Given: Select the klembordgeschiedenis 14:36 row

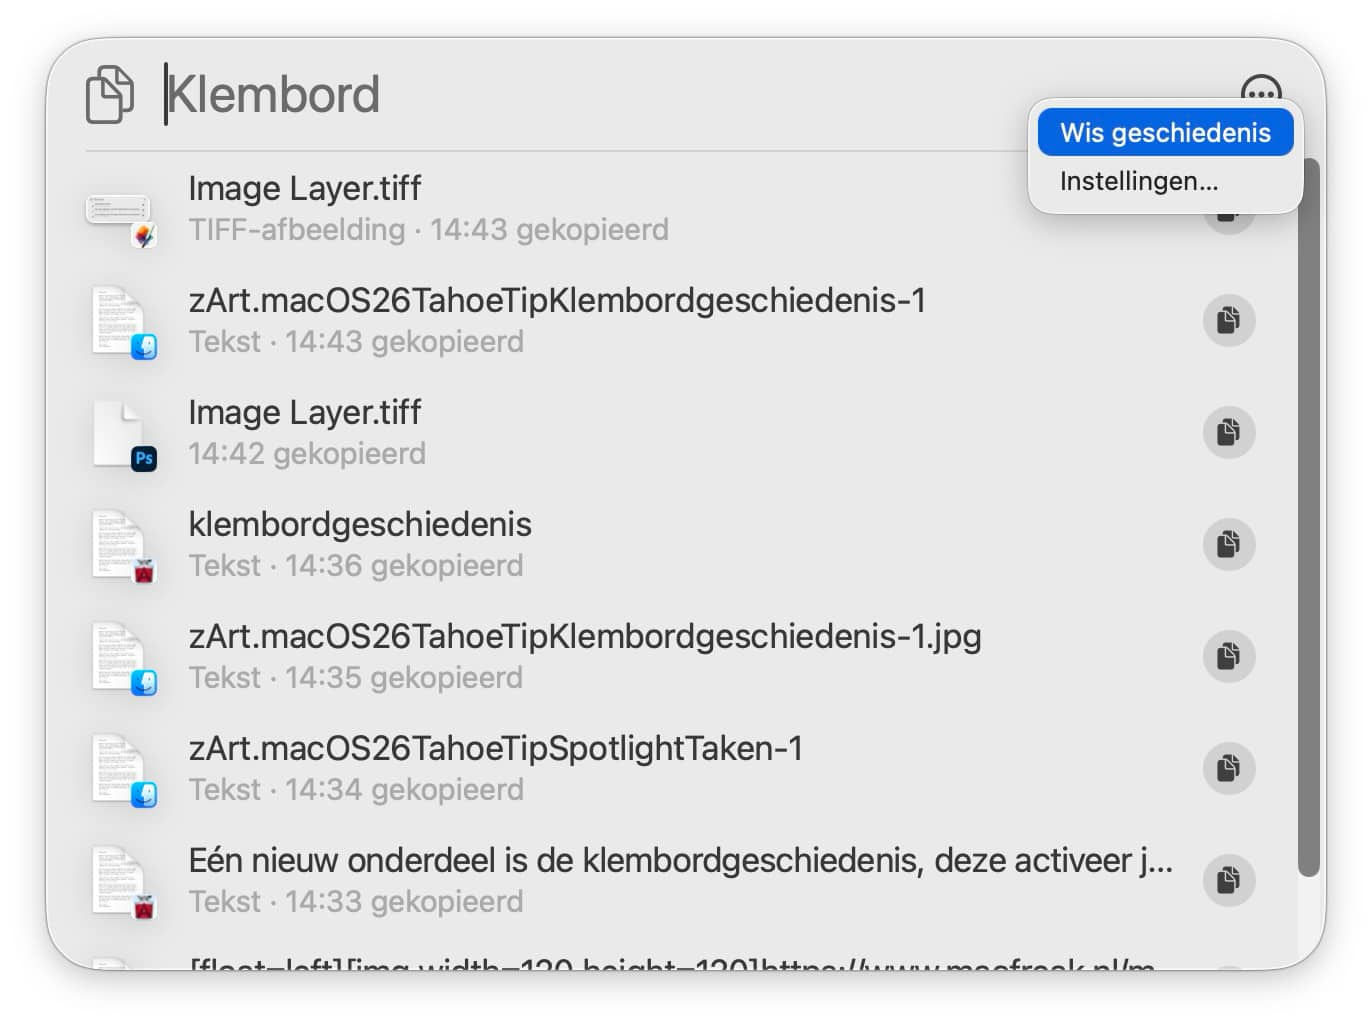Looking at the screenshot, I should pos(600,544).
